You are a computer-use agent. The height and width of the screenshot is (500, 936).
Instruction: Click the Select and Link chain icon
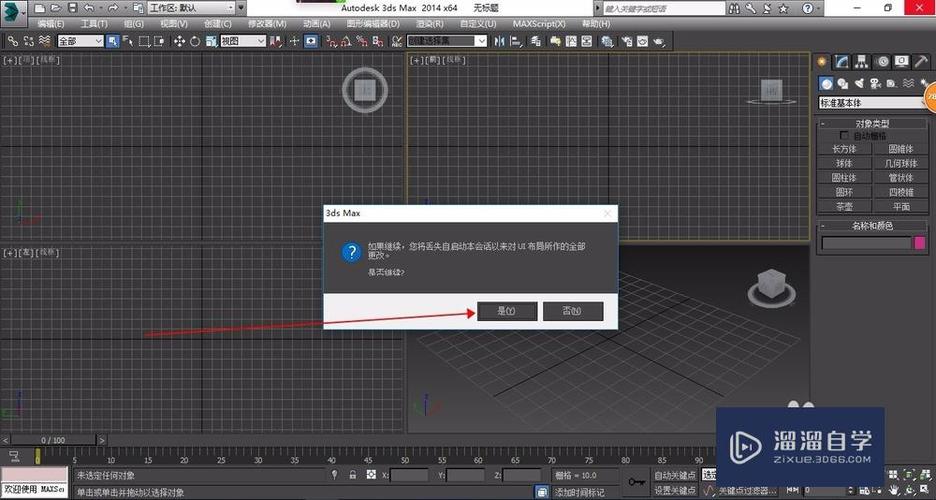13,41
